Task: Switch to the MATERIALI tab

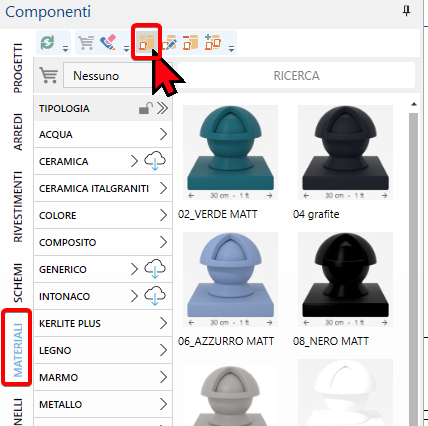Action: 17,348
